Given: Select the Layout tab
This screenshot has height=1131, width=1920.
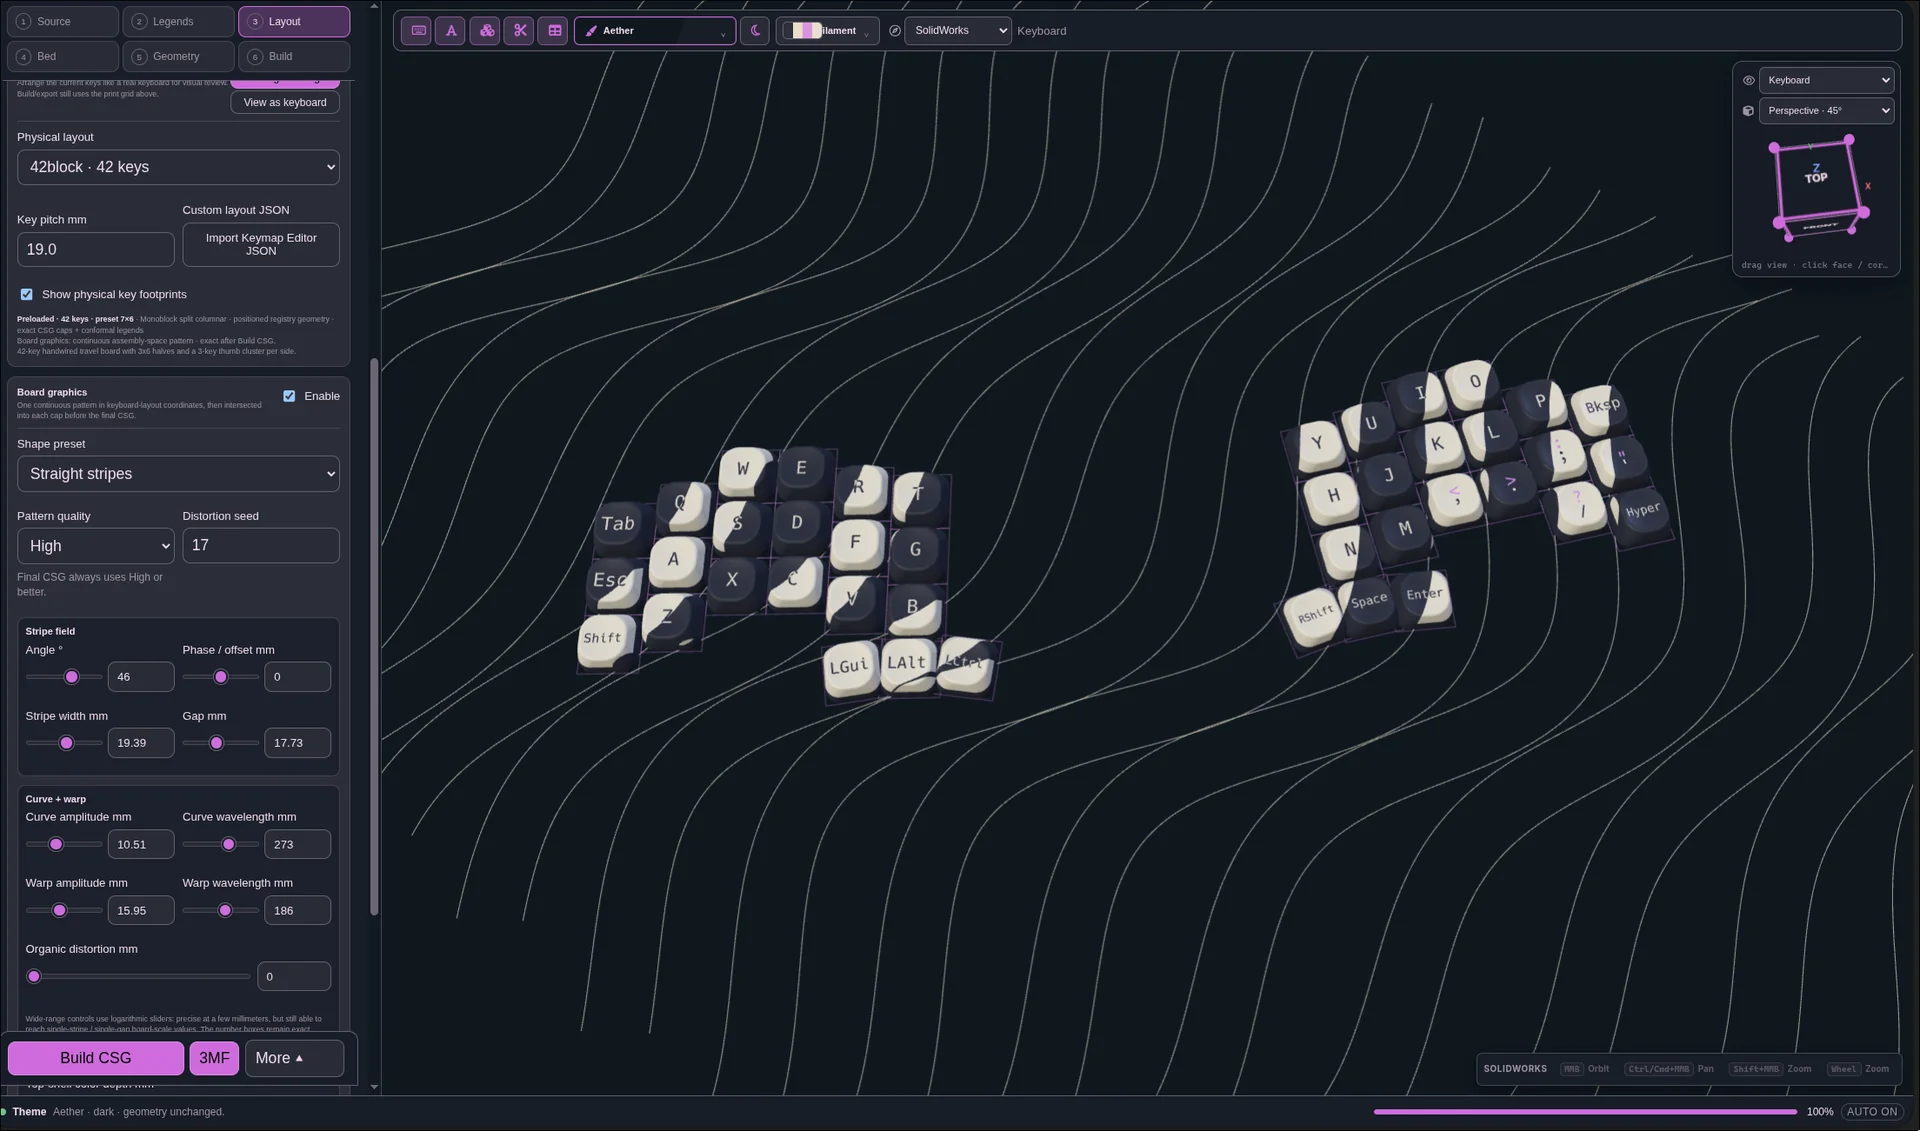Looking at the screenshot, I should (x=294, y=22).
